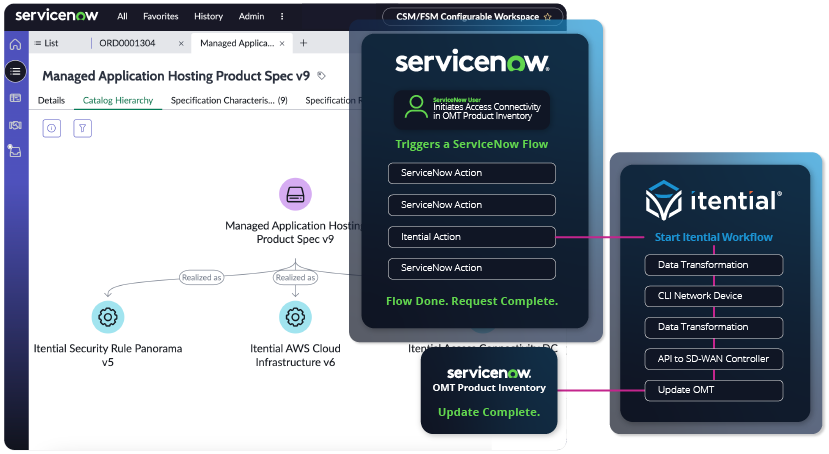Open the History menu
This screenshot has height=454, width=829.
[x=208, y=17]
